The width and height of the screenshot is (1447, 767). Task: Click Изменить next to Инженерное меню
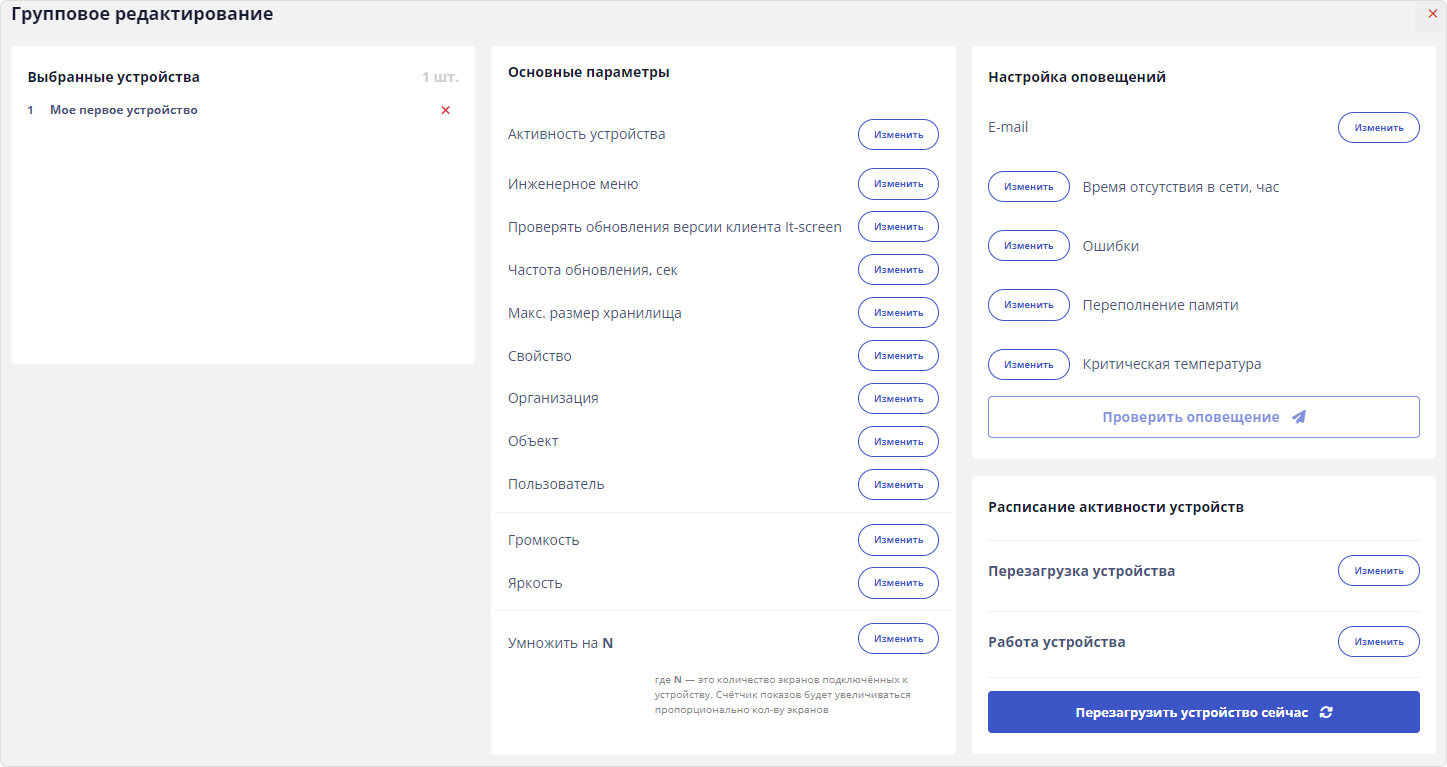coord(898,184)
